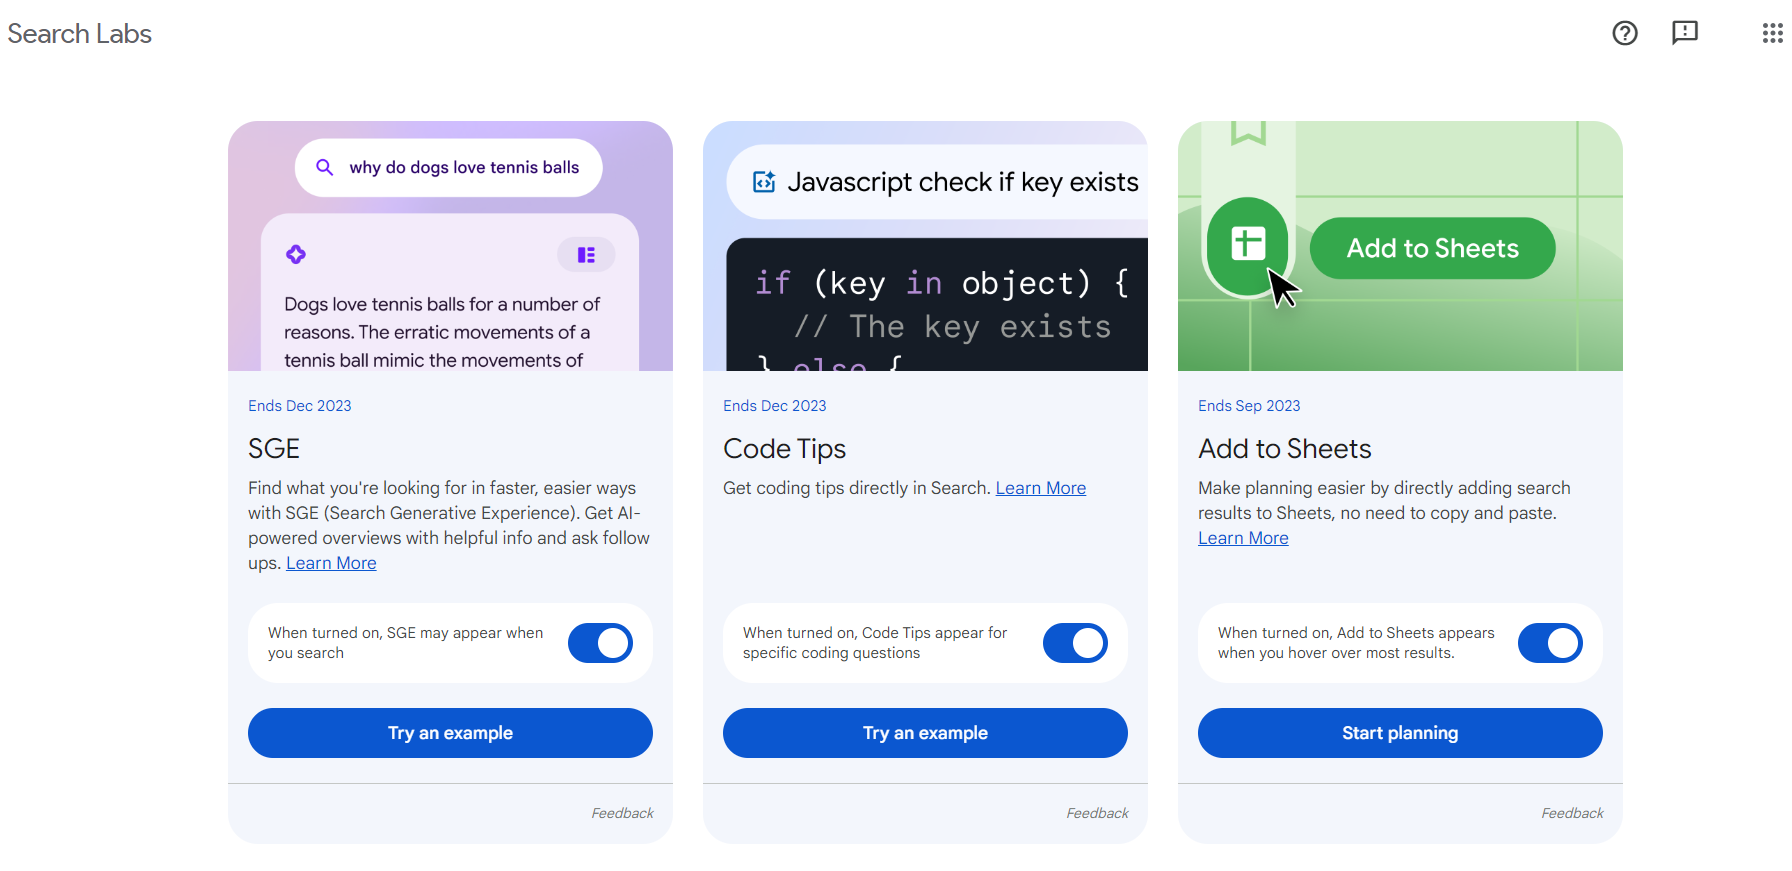Click Feedback link on Add to Sheets card
The height and width of the screenshot is (871, 1792).
[x=1572, y=813]
